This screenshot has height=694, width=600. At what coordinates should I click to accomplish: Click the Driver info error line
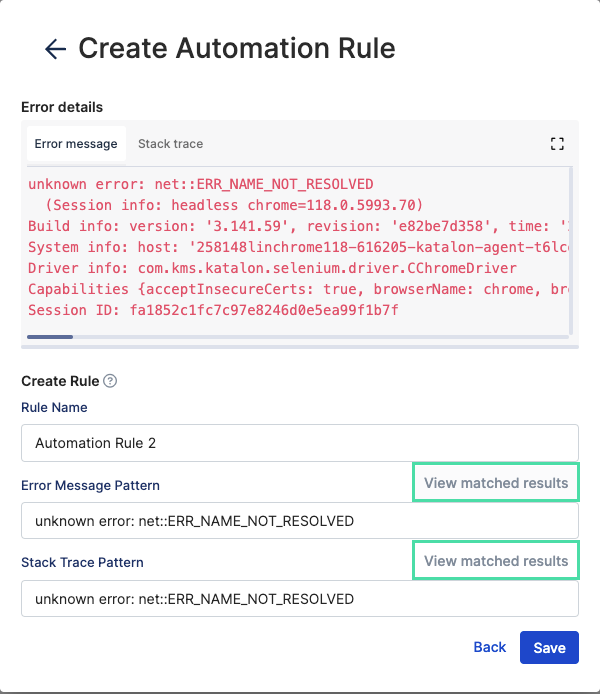pos(272,268)
